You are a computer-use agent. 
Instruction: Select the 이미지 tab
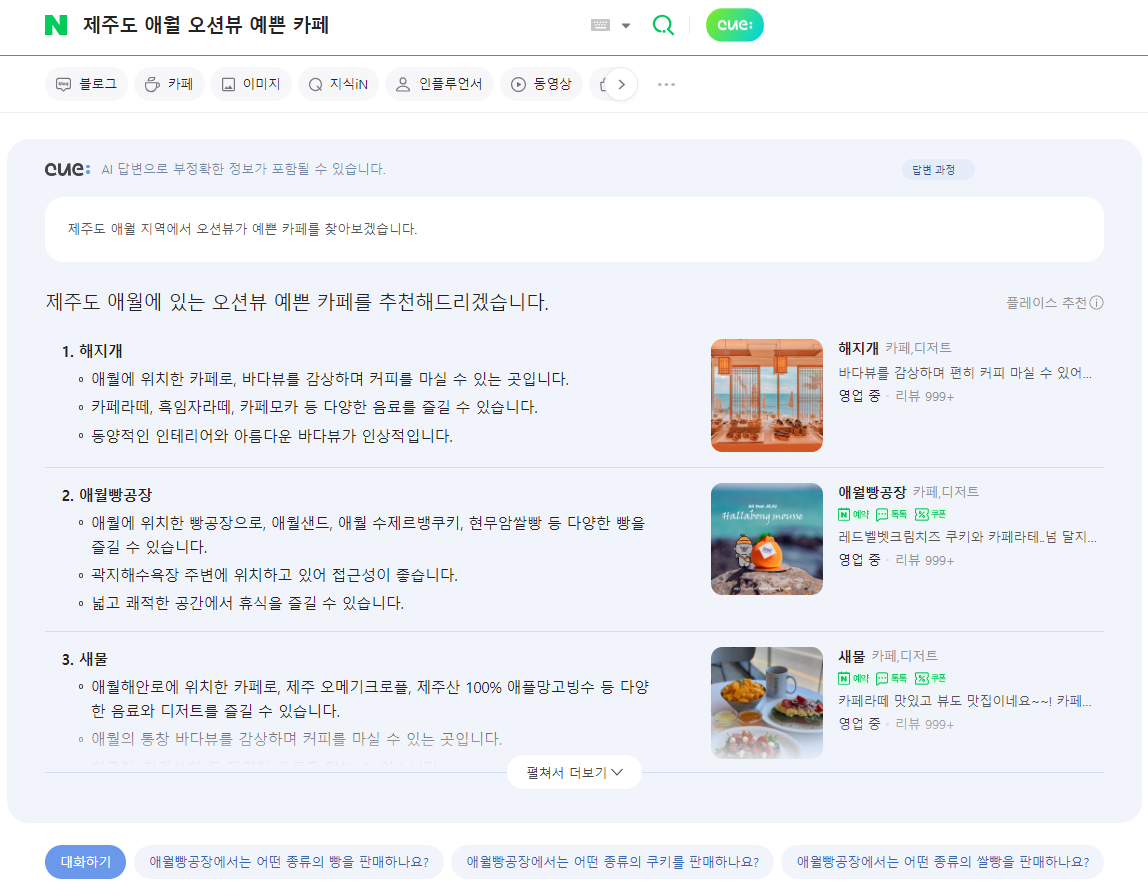click(251, 84)
